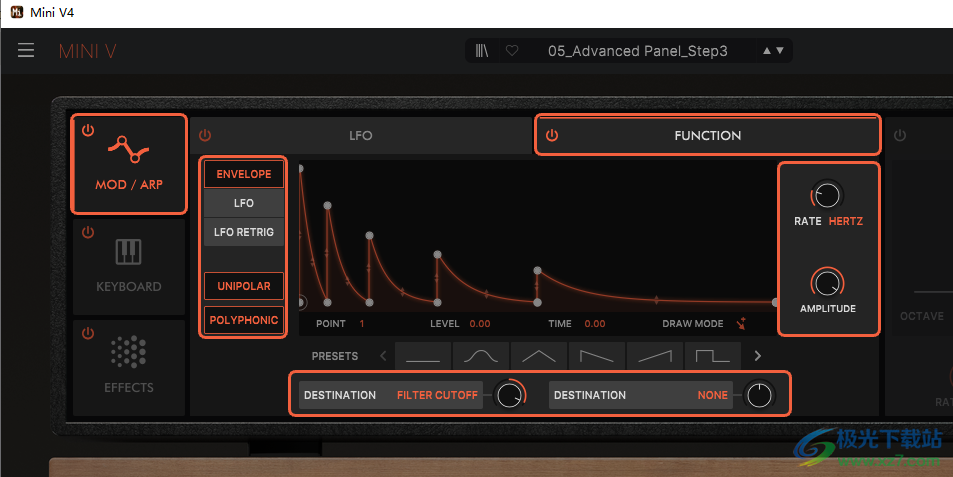This screenshot has height=477, width=953.
Task: Select the square wave preset shape
Action: click(x=712, y=356)
